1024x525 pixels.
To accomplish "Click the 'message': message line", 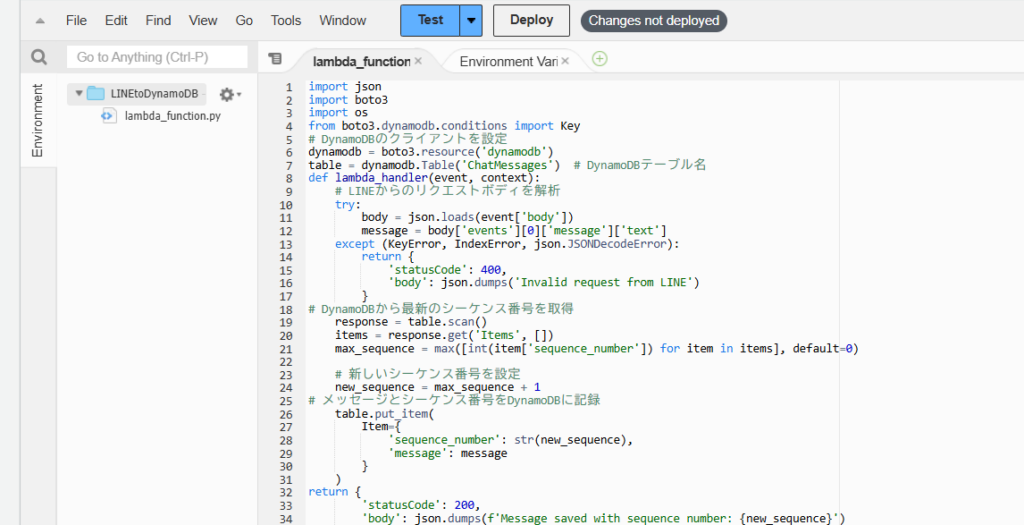I will (x=447, y=453).
